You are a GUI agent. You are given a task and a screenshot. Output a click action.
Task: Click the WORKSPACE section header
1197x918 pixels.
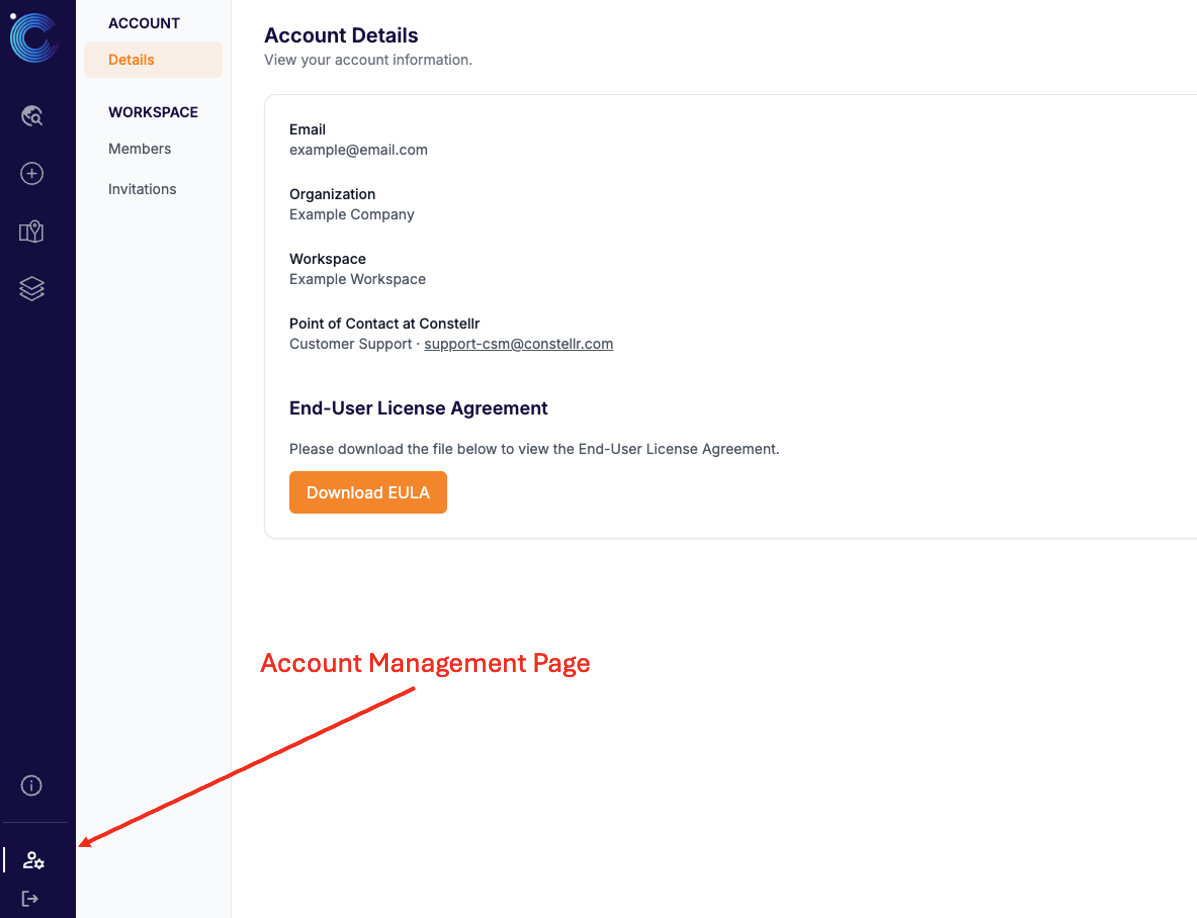pyautogui.click(x=153, y=112)
